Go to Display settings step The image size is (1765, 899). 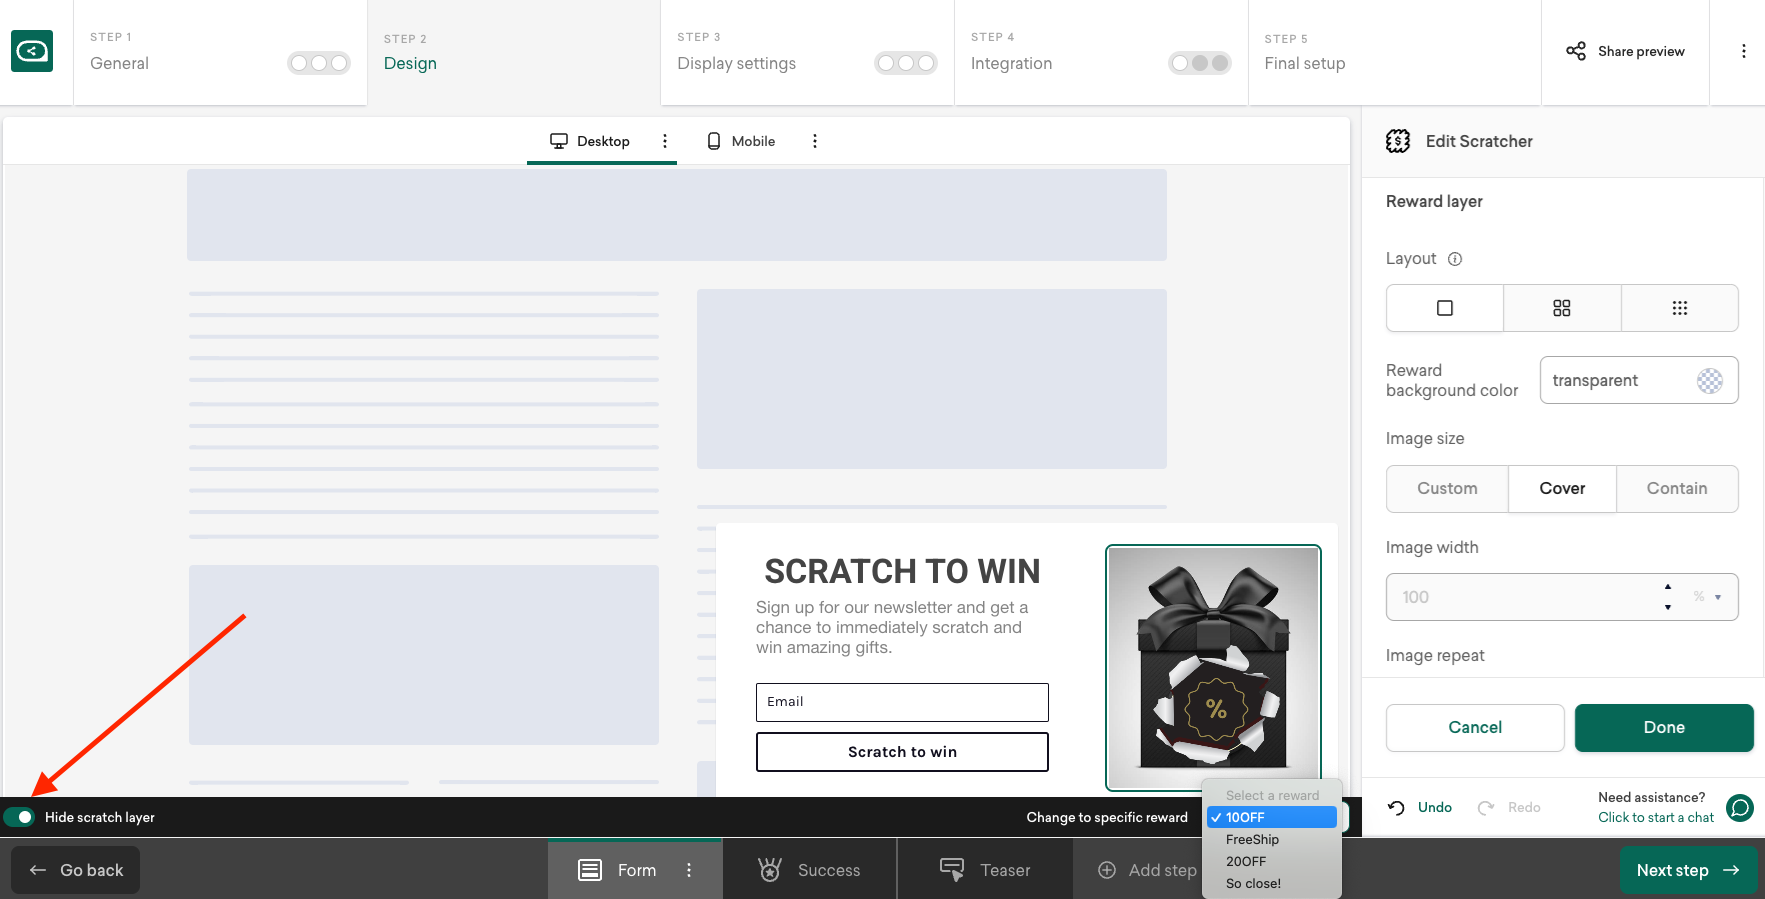736,63
